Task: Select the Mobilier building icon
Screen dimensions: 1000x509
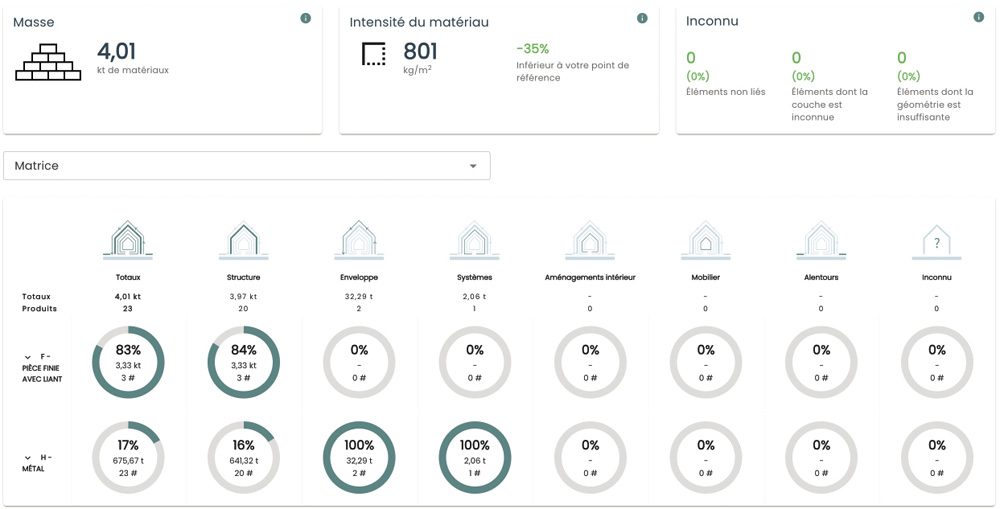Action: 706,241
